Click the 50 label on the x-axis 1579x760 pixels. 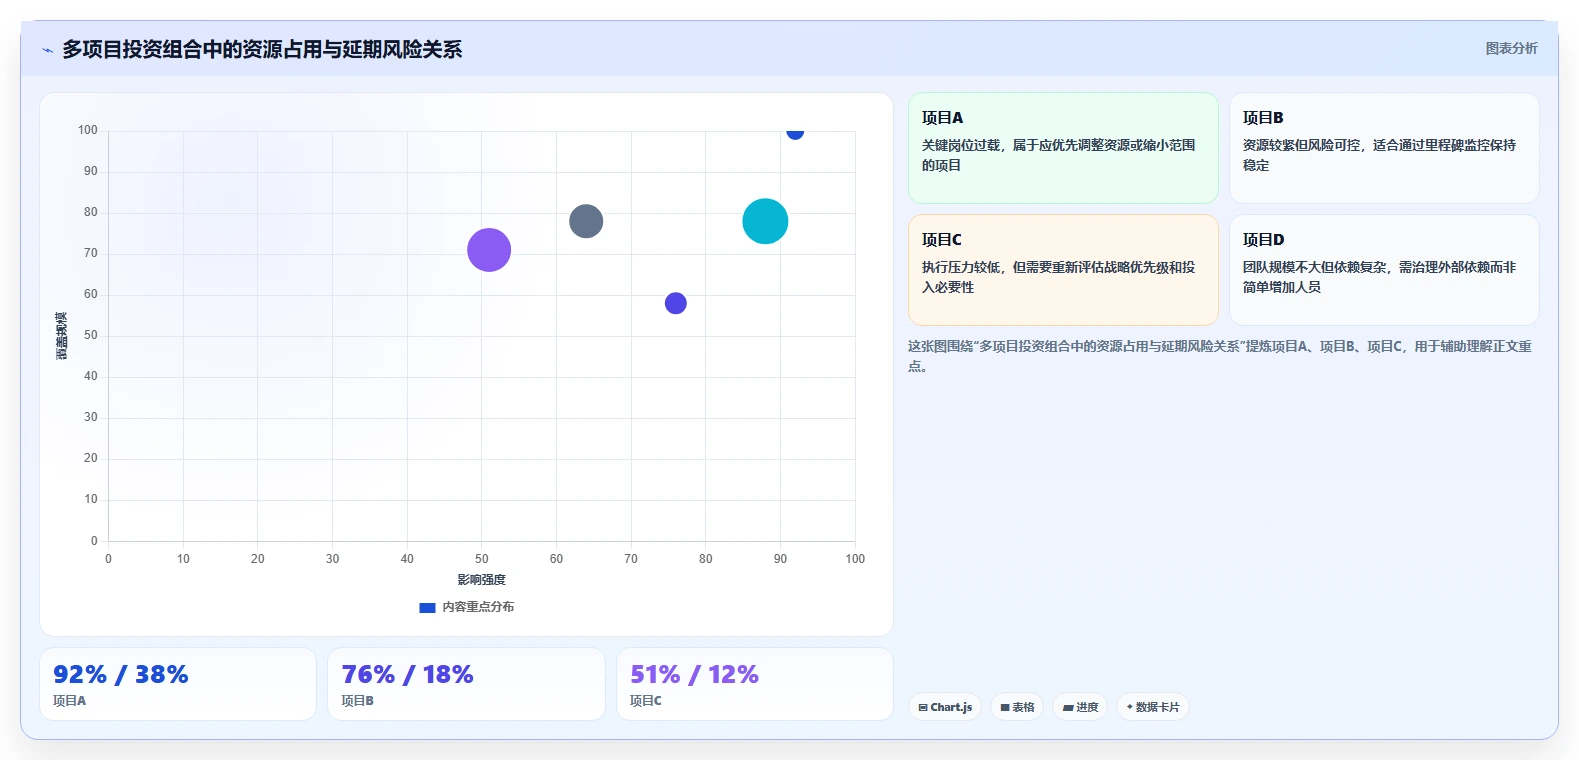pyautogui.click(x=482, y=559)
